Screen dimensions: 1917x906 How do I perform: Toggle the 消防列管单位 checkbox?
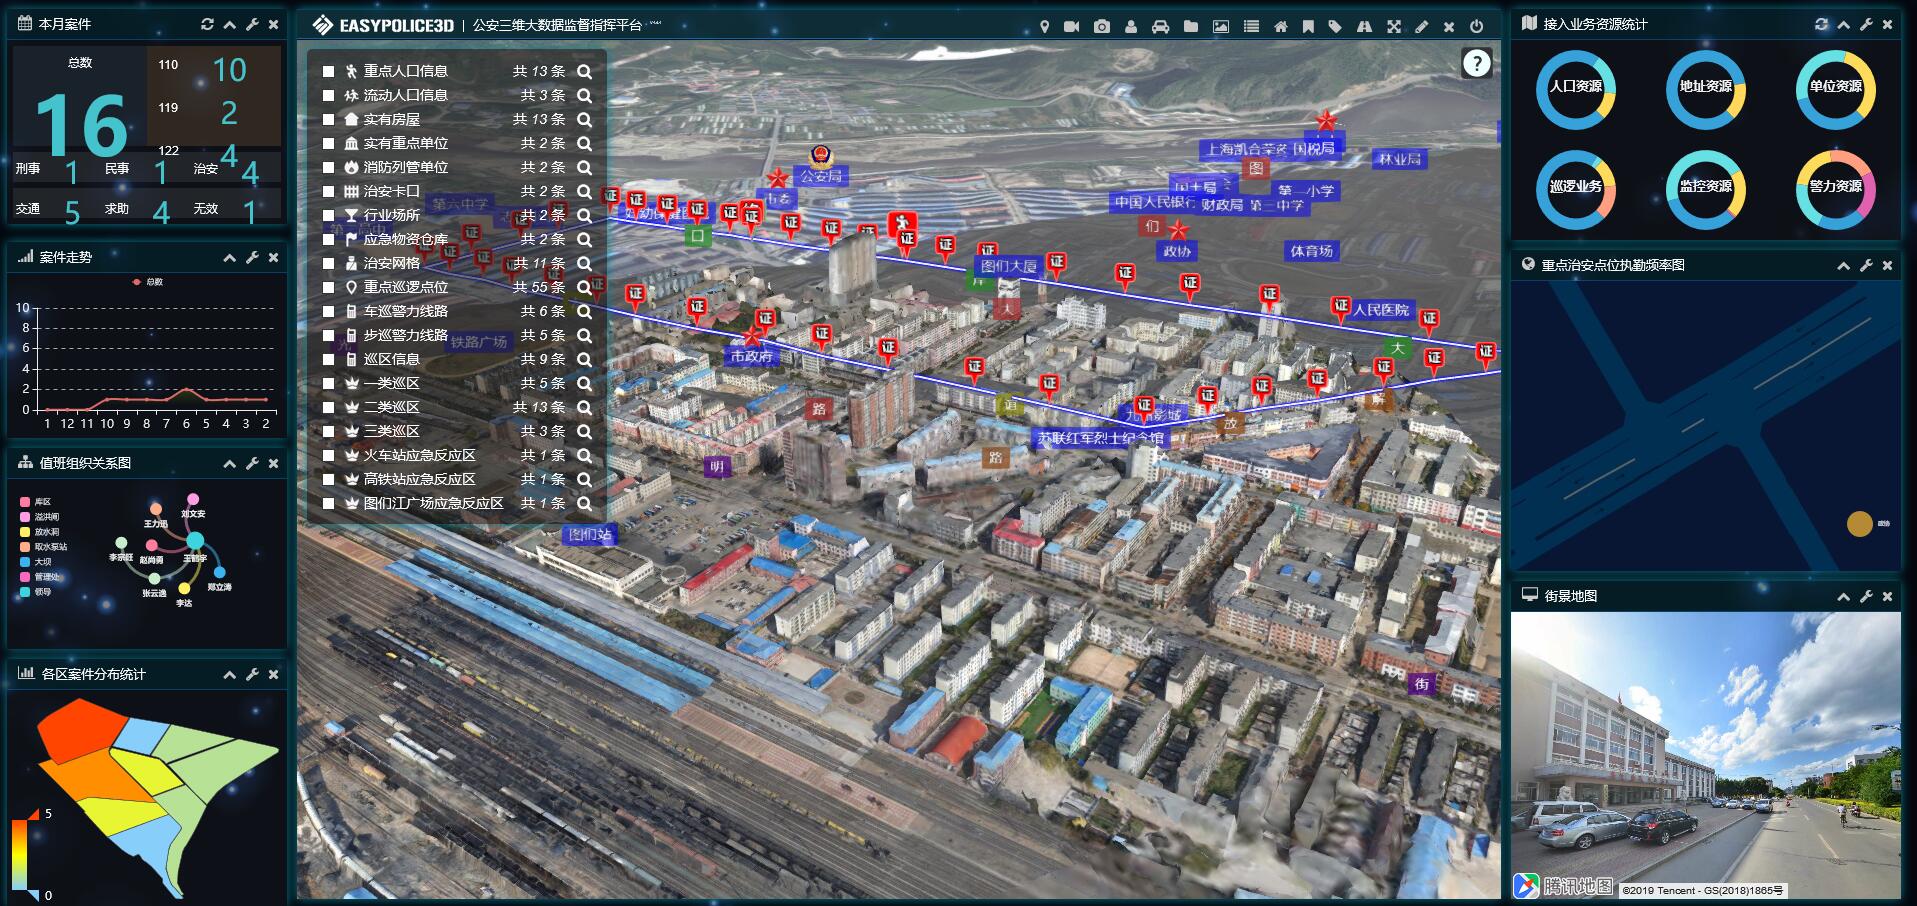328,168
